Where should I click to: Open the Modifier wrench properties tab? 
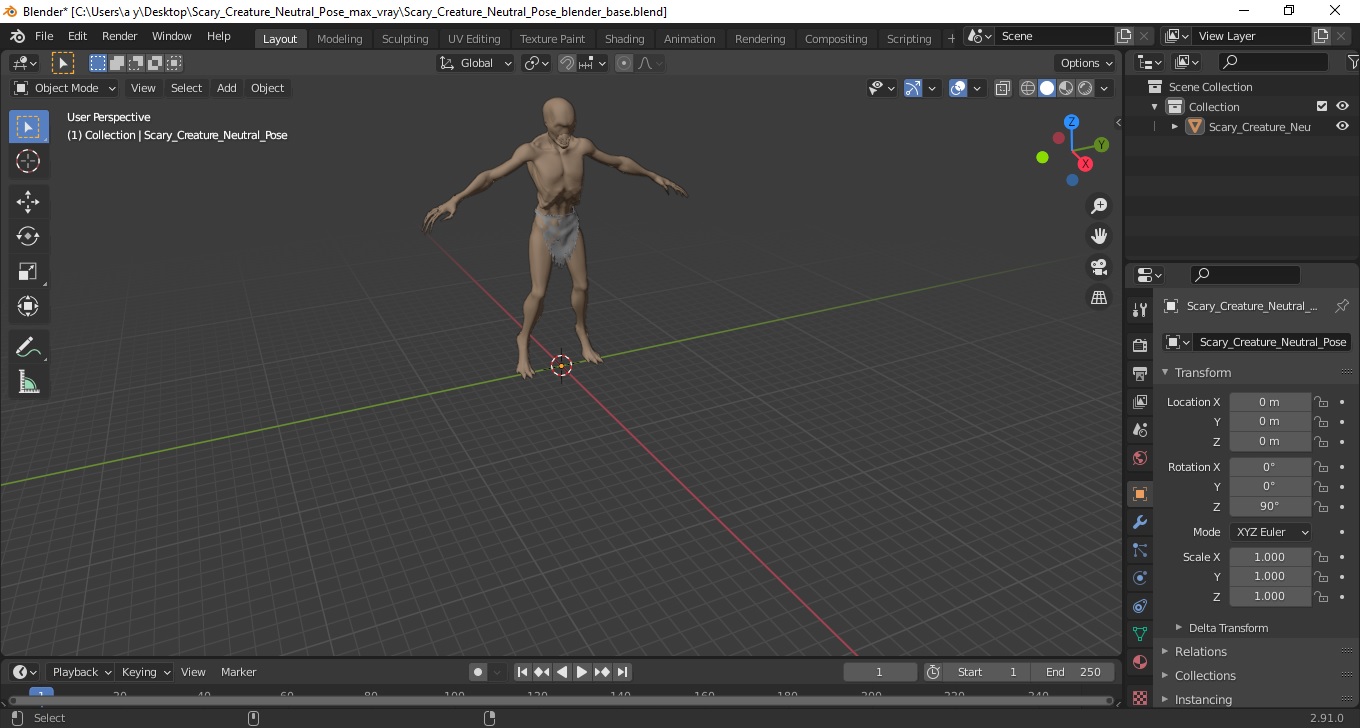click(x=1140, y=522)
